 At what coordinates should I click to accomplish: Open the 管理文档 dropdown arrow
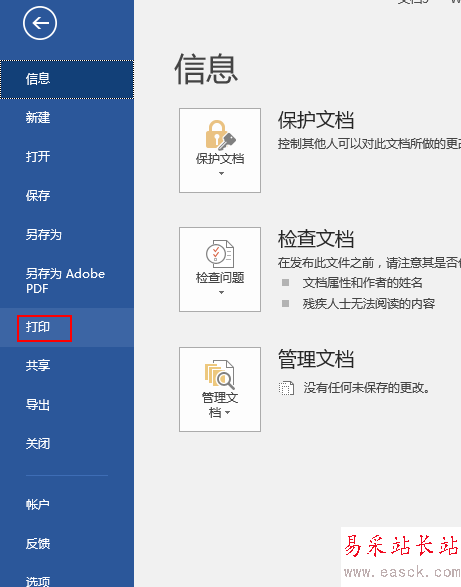[x=227, y=413]
